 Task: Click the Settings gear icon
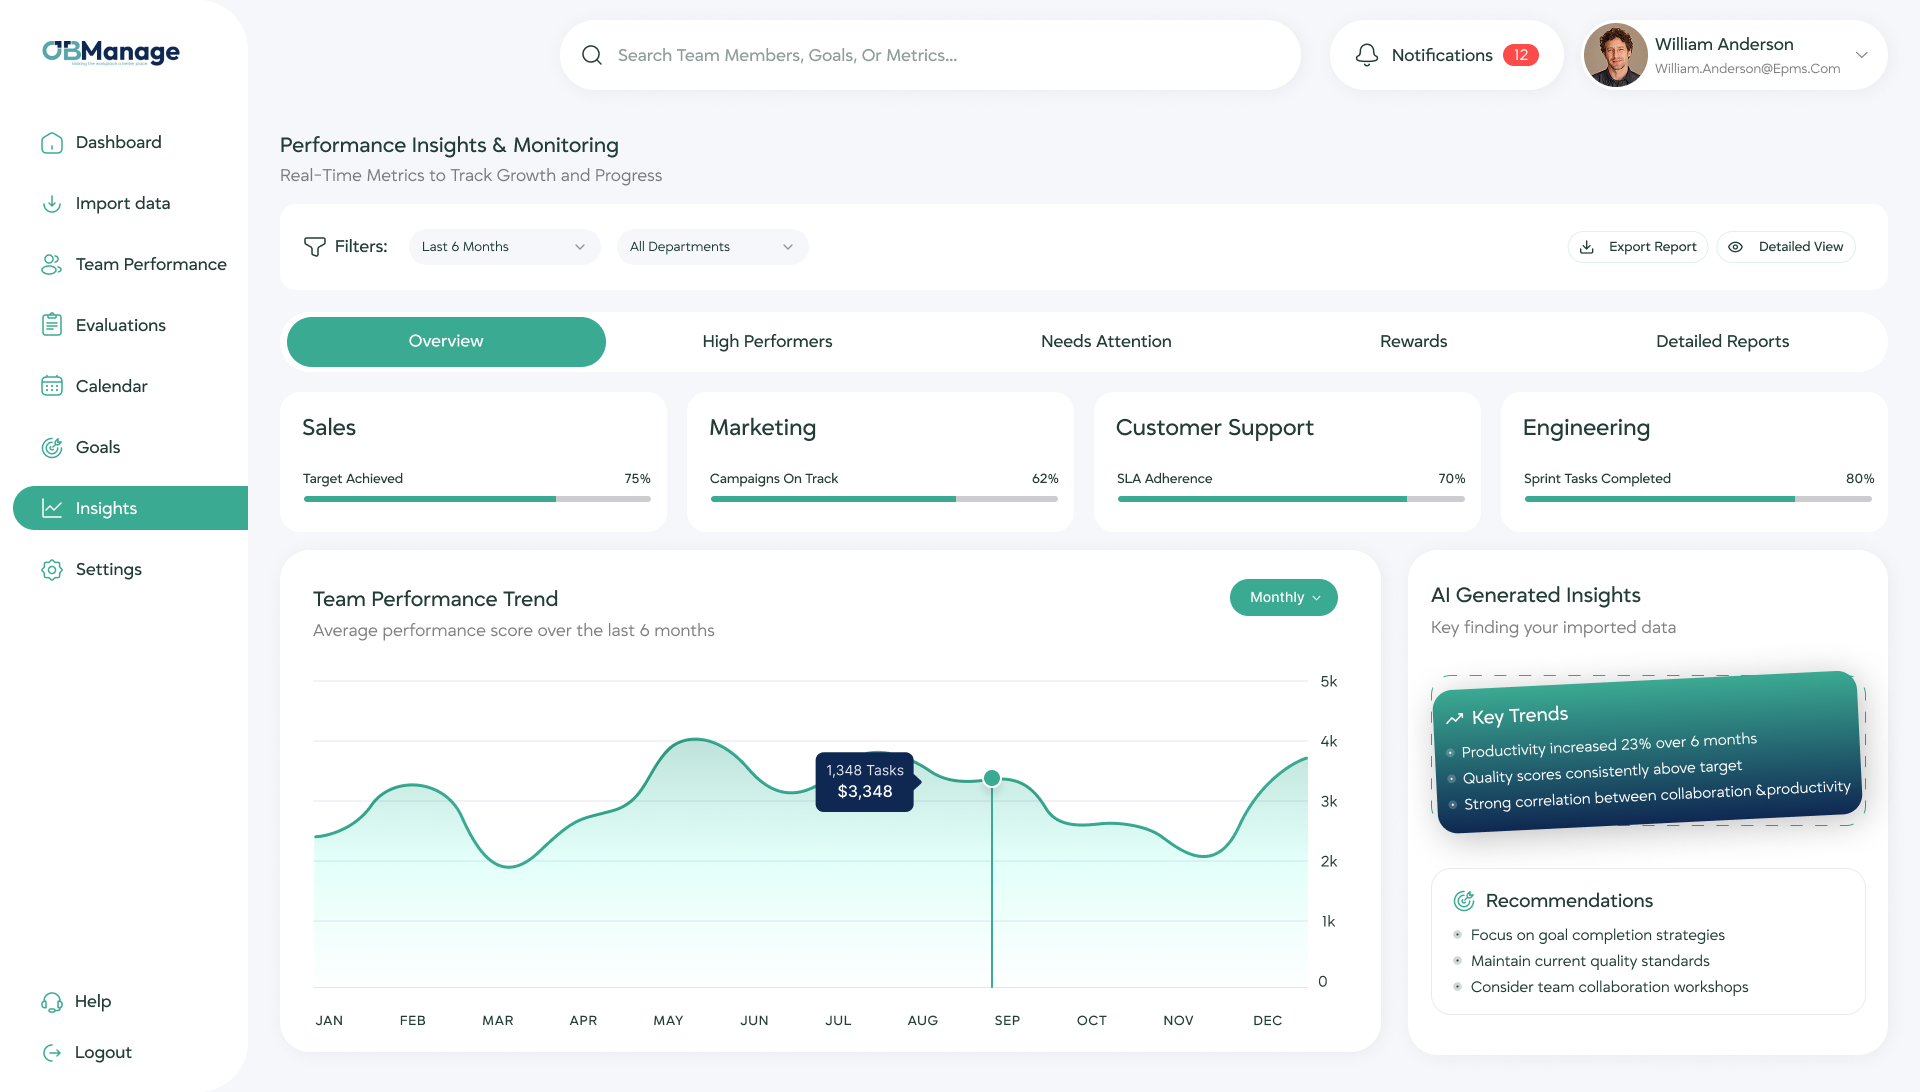pos(52,569)
